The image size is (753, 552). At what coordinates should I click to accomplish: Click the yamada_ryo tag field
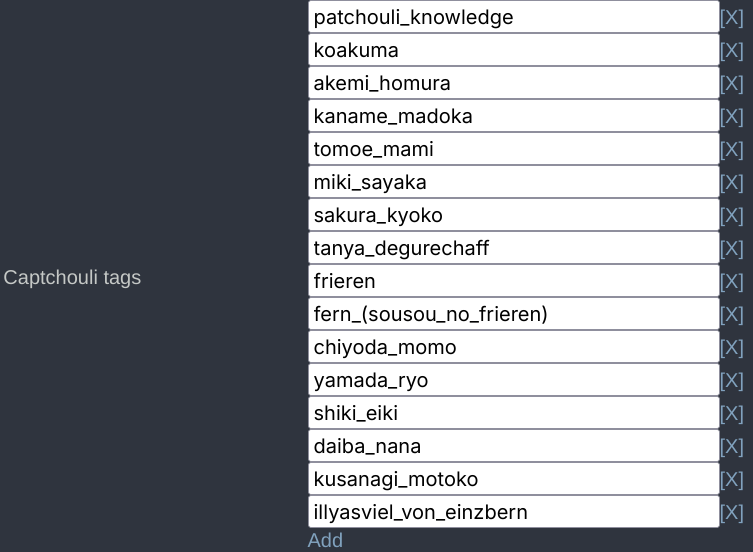tap(513, 380)
